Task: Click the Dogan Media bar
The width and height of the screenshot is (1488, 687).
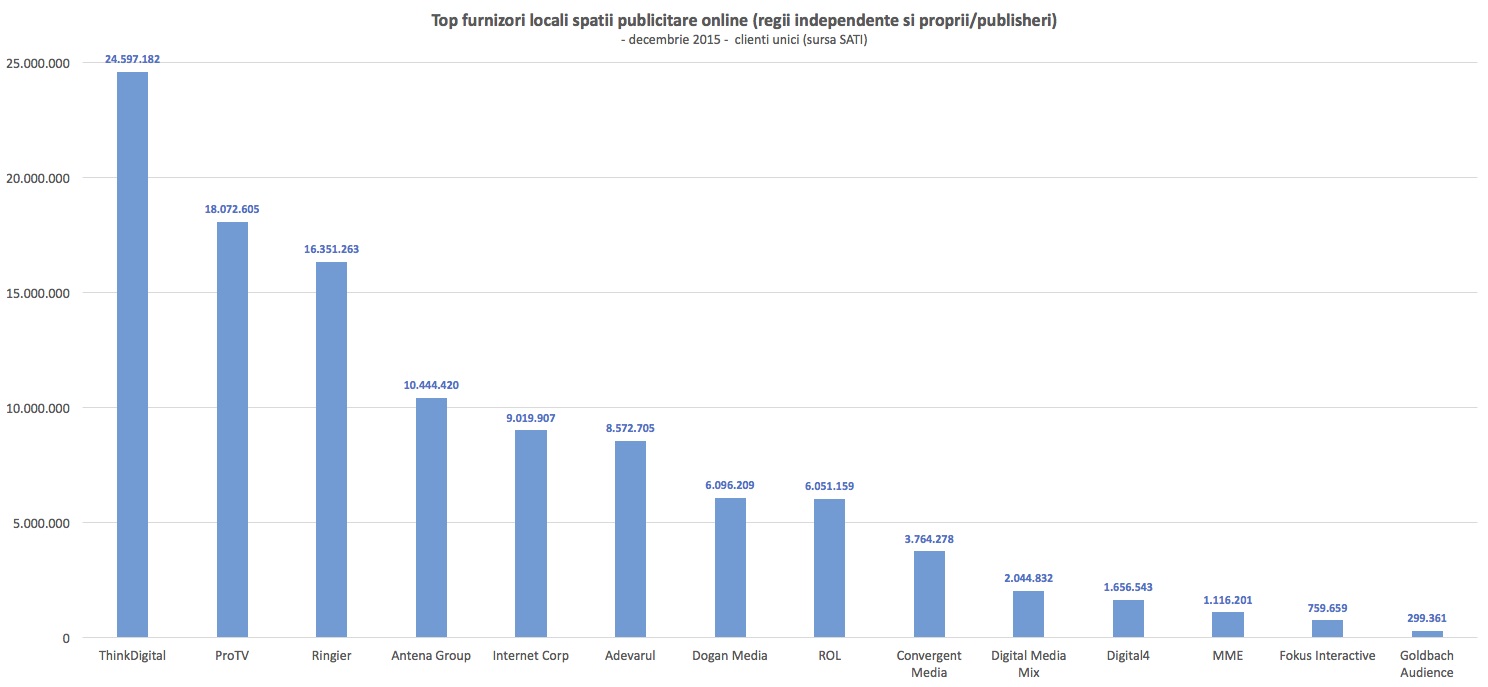Action: (730, 567)
